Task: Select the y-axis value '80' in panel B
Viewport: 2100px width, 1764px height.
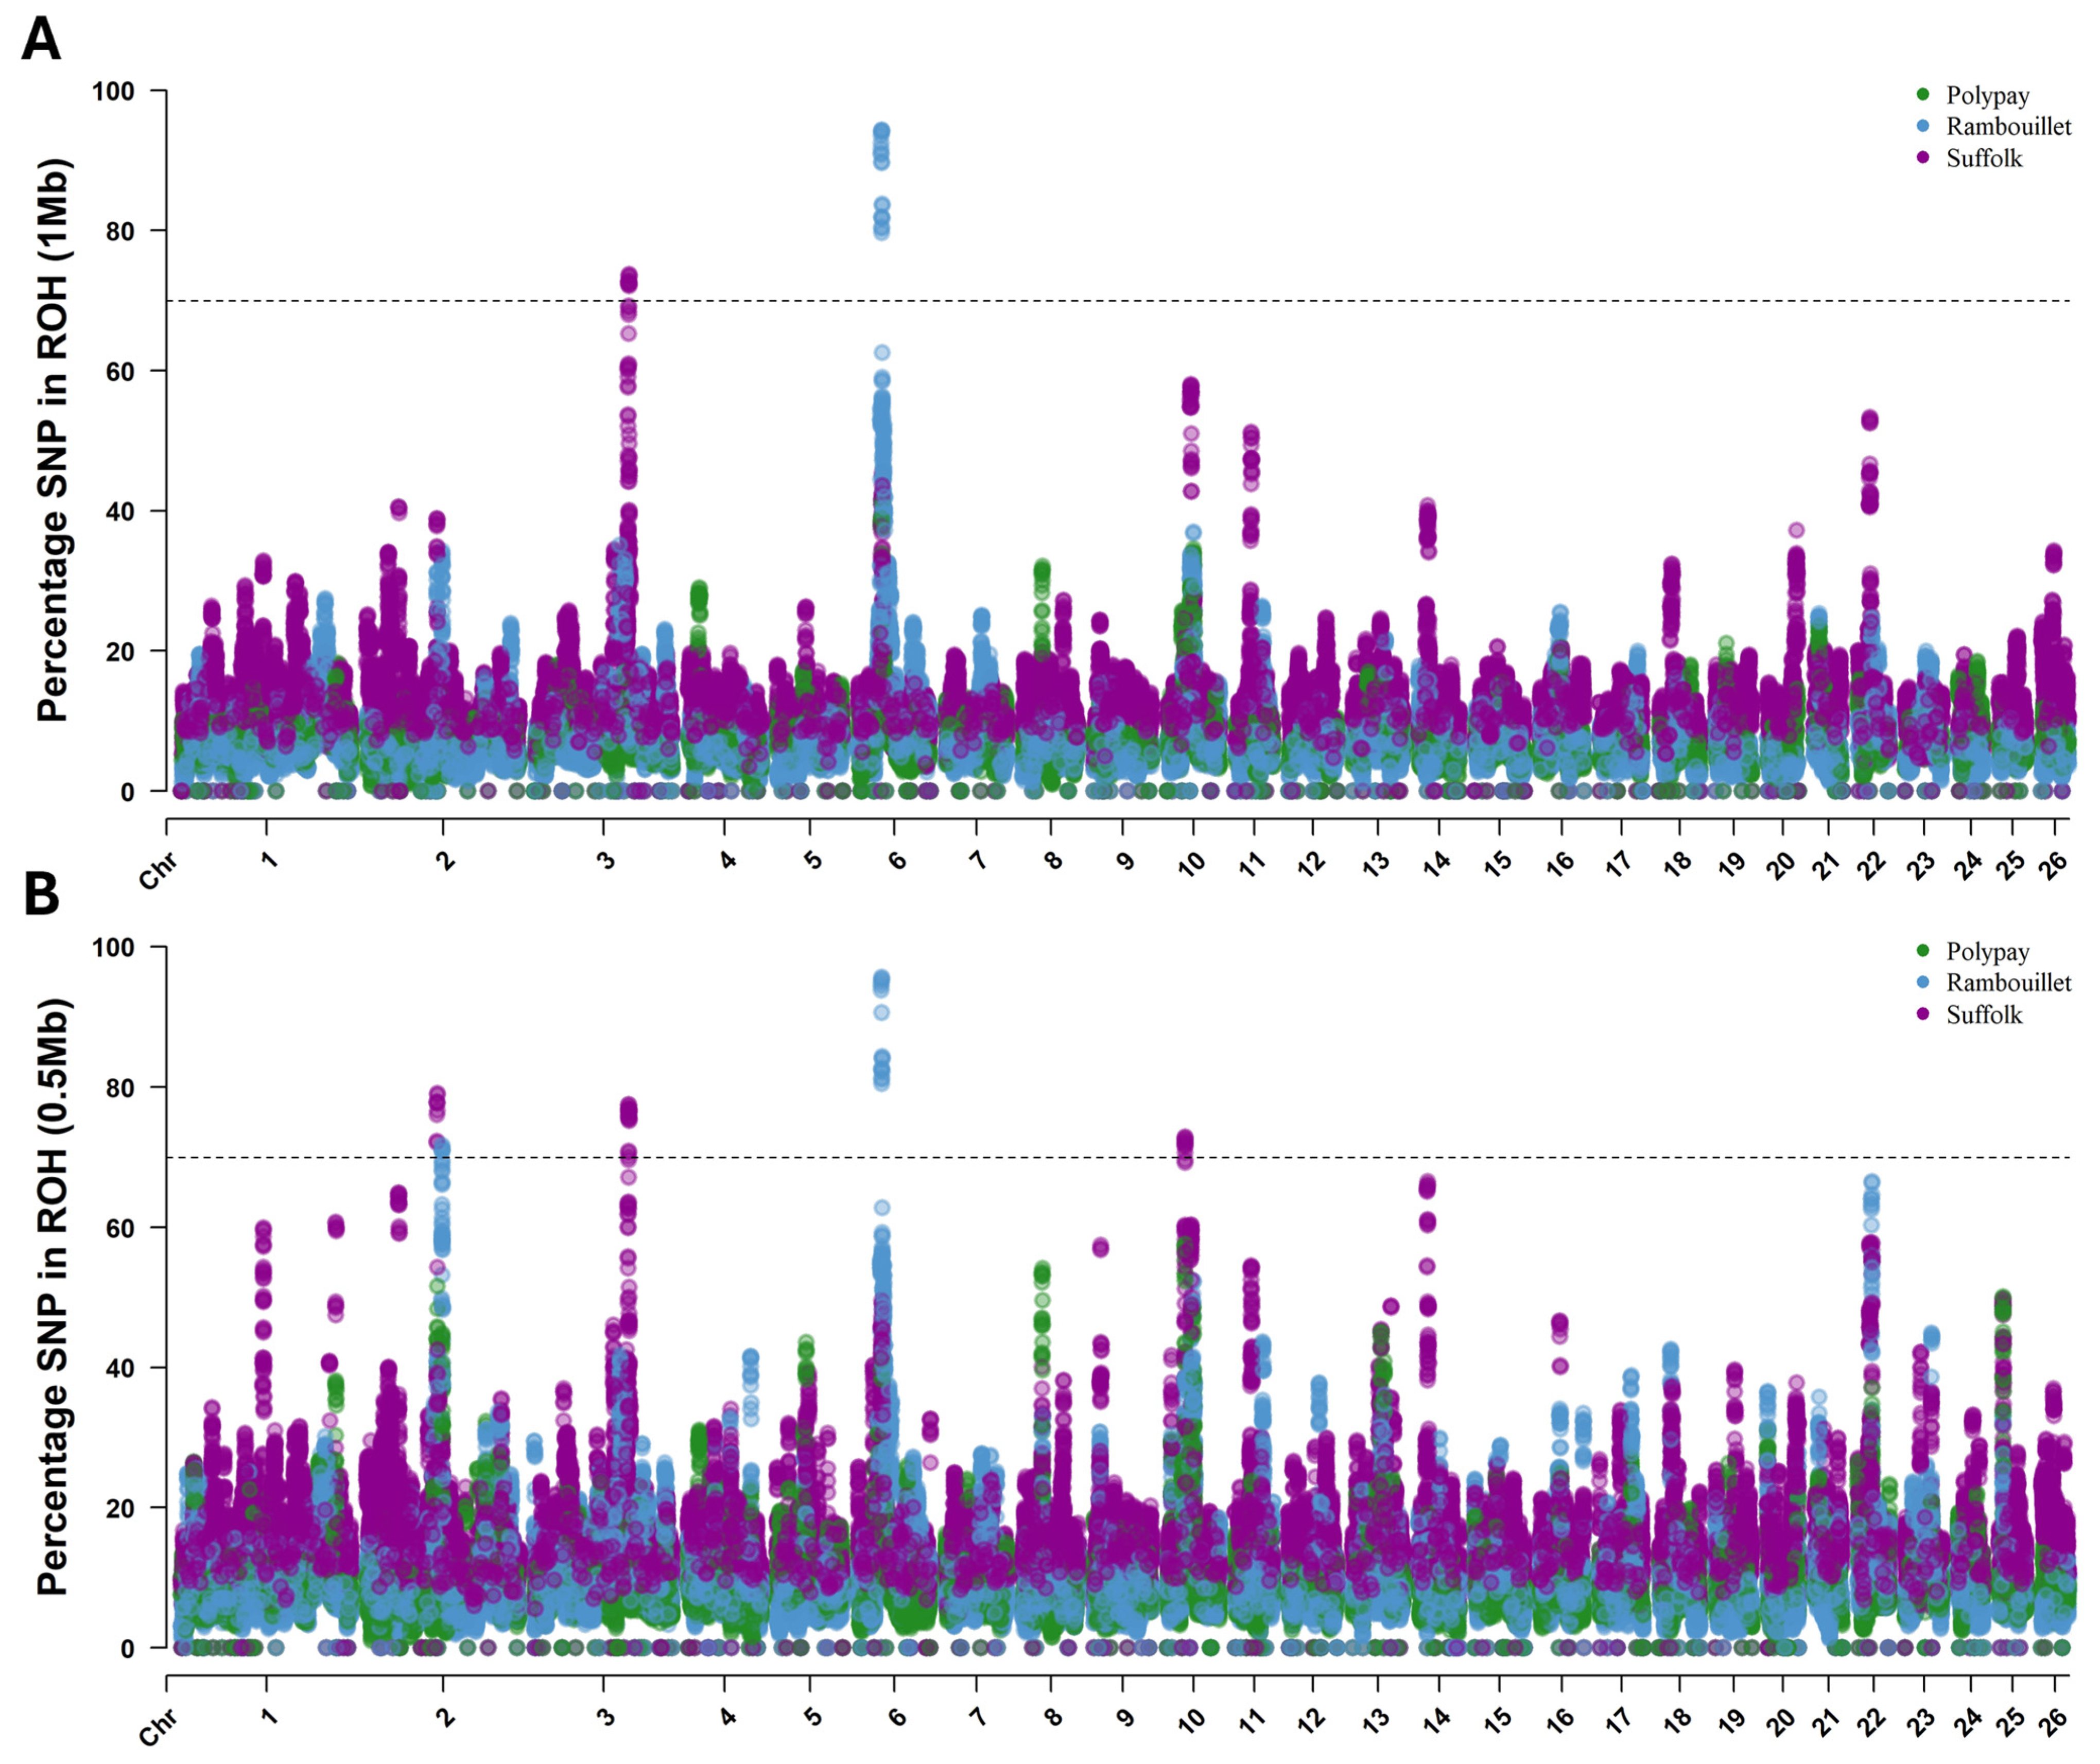Action: coord(120,1087)
